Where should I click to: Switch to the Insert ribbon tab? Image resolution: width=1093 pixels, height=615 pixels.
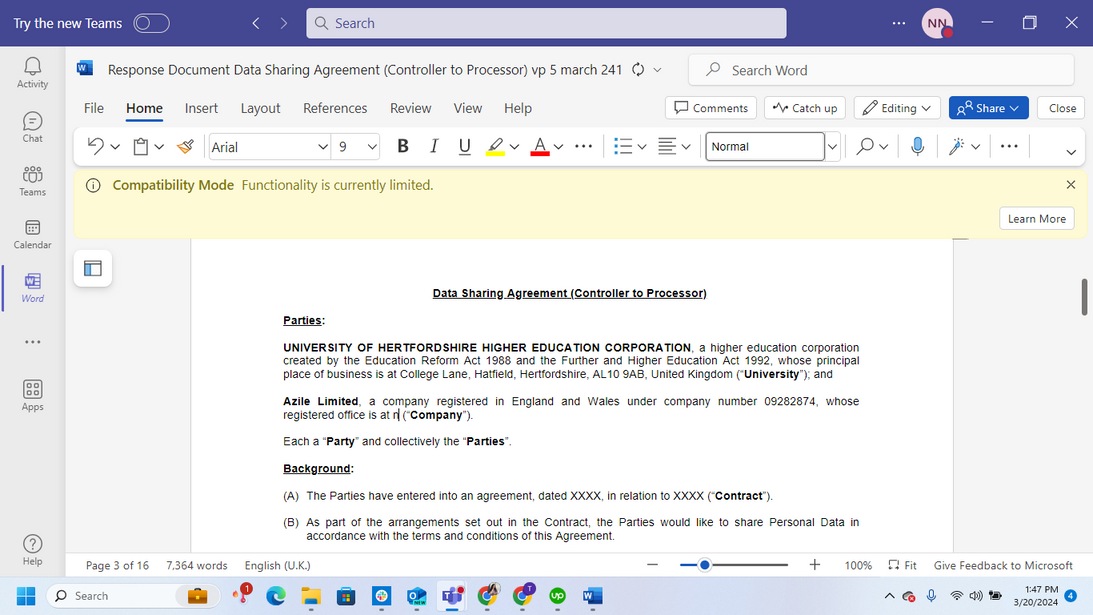point(201,108)
